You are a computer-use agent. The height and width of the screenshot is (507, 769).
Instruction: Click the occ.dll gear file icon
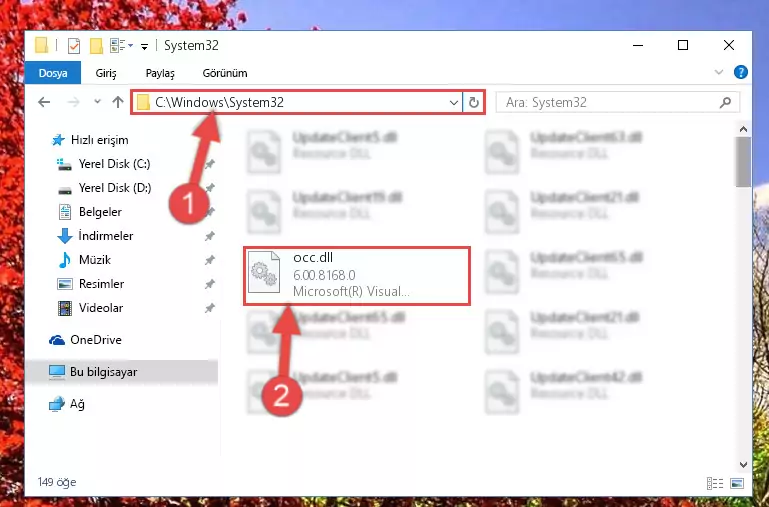(x=264, y=273)
